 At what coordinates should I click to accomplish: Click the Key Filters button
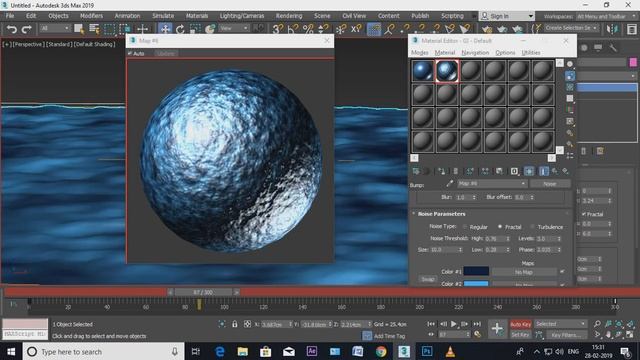[x=566, y=335]
